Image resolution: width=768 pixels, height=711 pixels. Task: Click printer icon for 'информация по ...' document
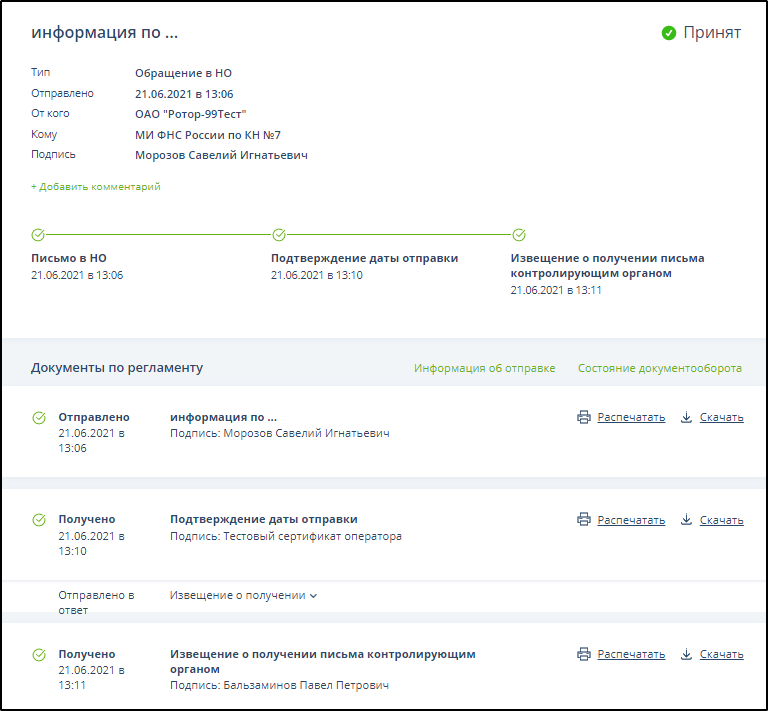[x=584, y=418]
